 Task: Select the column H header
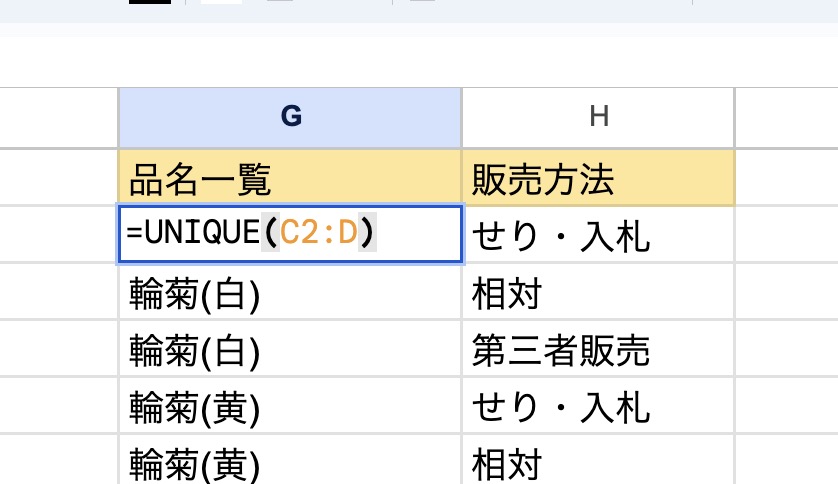(x=598, y=117)
